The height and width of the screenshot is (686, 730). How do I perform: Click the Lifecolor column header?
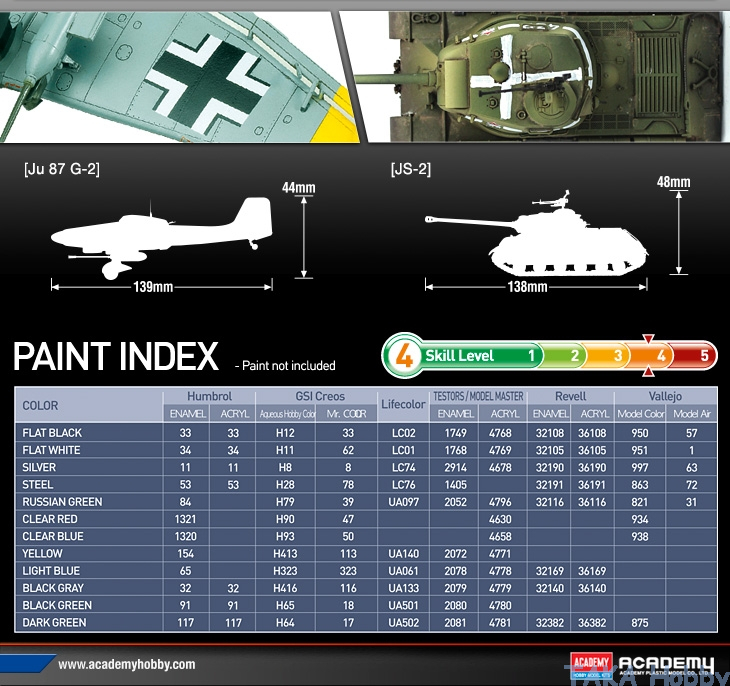pyautogui.click(x=404, y=405)
